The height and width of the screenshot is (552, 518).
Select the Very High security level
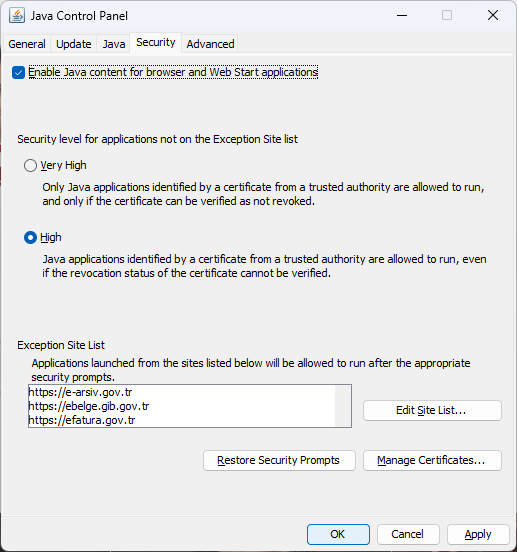(30, 165)
